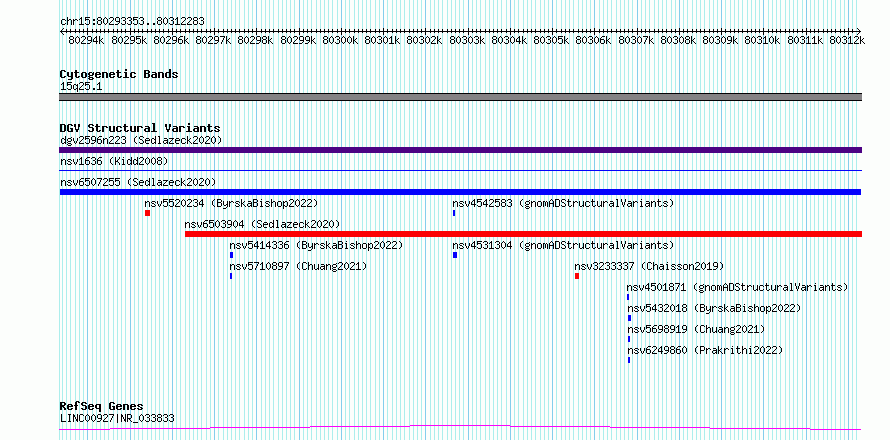Screen dimensions: 890x440
Task: Click the 80300k ruler tick label
Action: (x=340, y=40)
